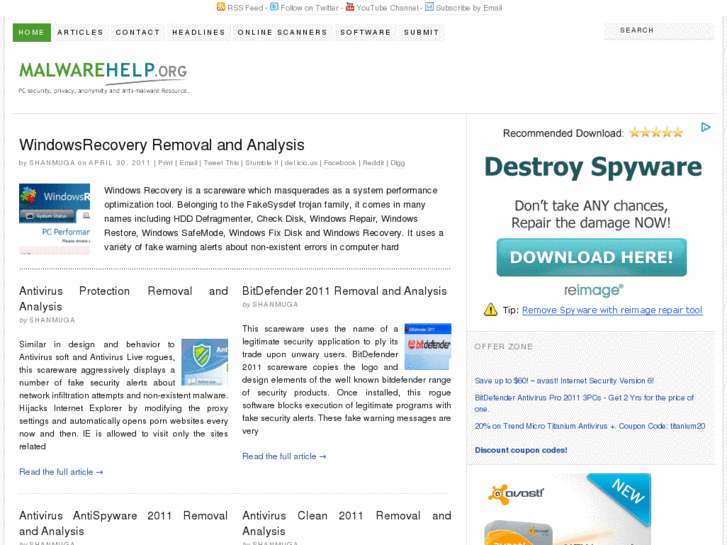Share article via Digg link
This screenshot has width=727, height=545.
point(398,163)
